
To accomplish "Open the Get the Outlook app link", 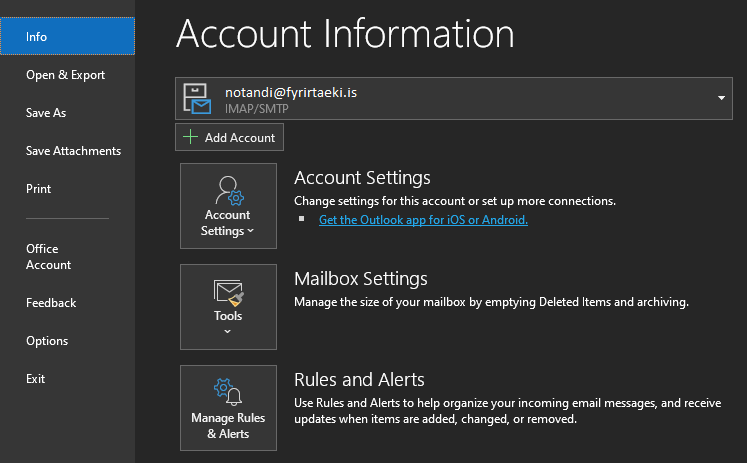I will point(423,220).
